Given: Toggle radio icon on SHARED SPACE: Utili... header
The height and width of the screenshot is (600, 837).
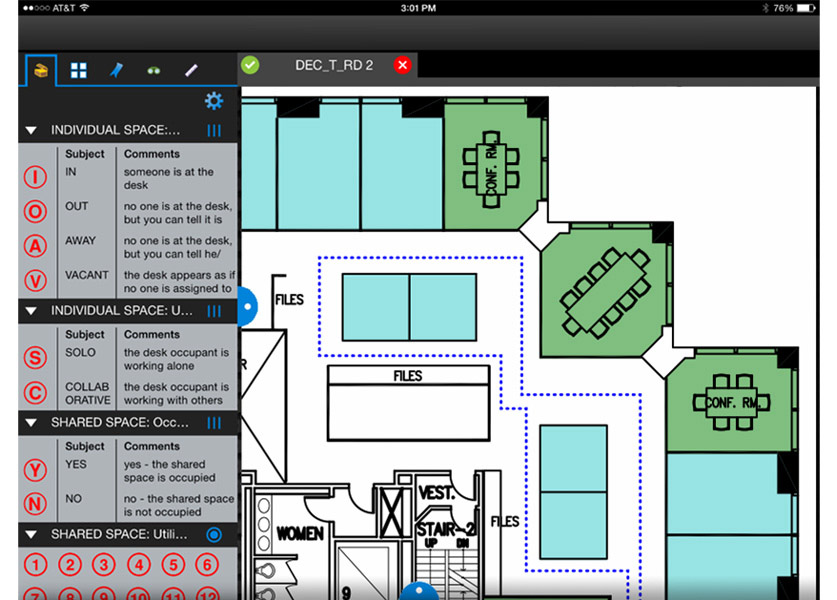Looking at the screenshot, I should (x=213, y=535).
